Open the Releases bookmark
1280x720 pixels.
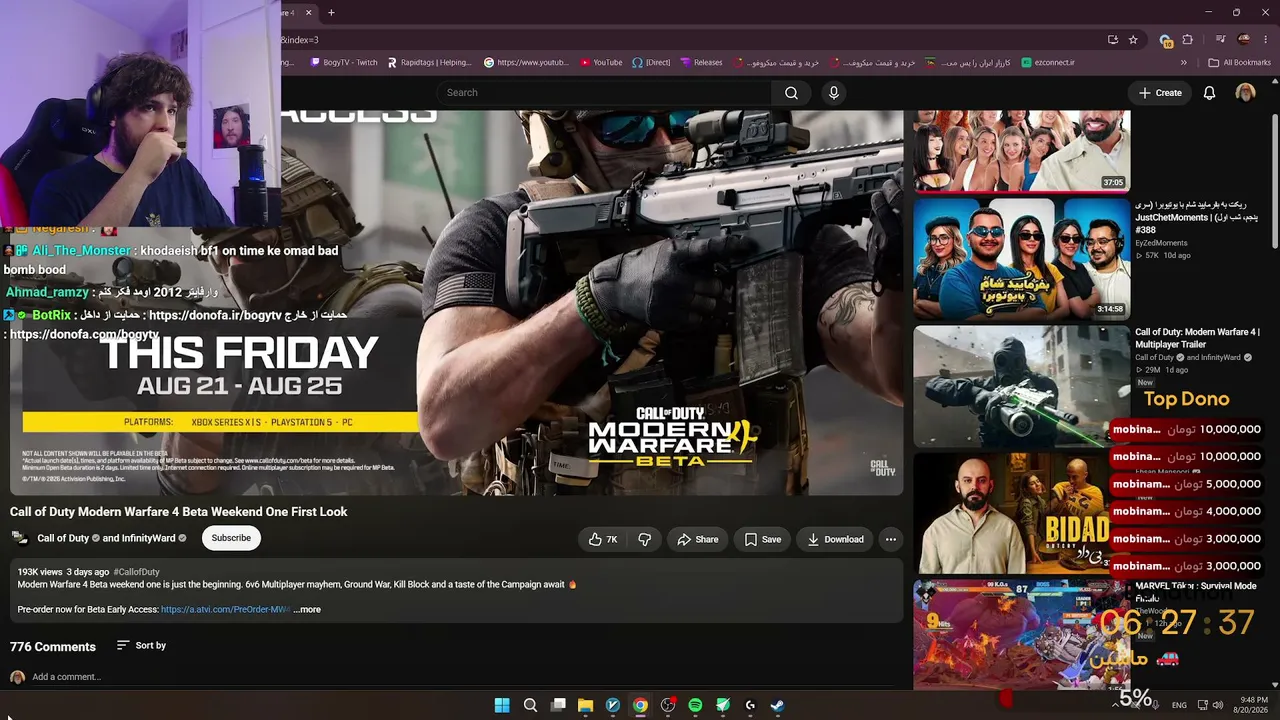point(701,63)
